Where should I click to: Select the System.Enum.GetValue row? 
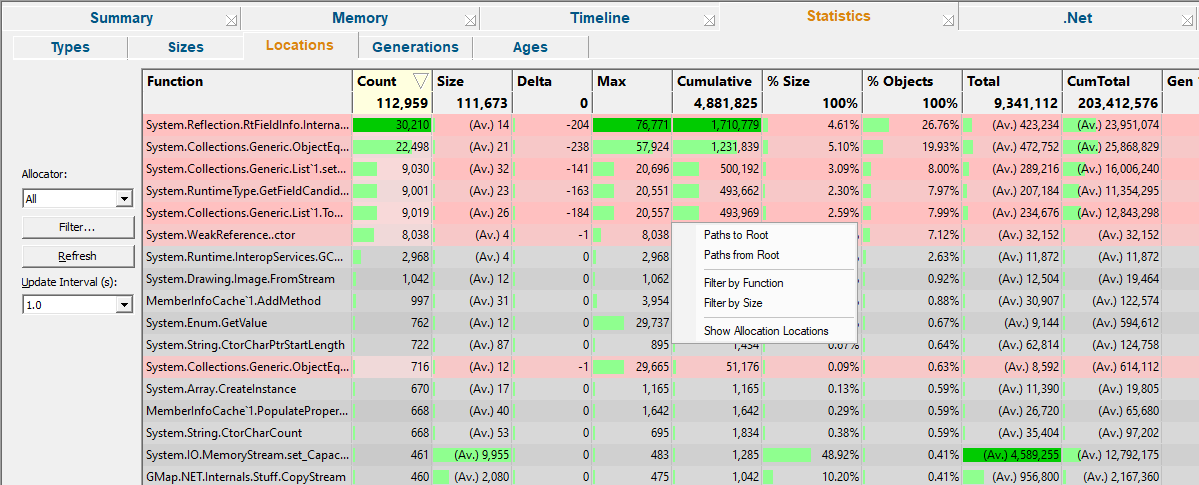click(671, 323)
